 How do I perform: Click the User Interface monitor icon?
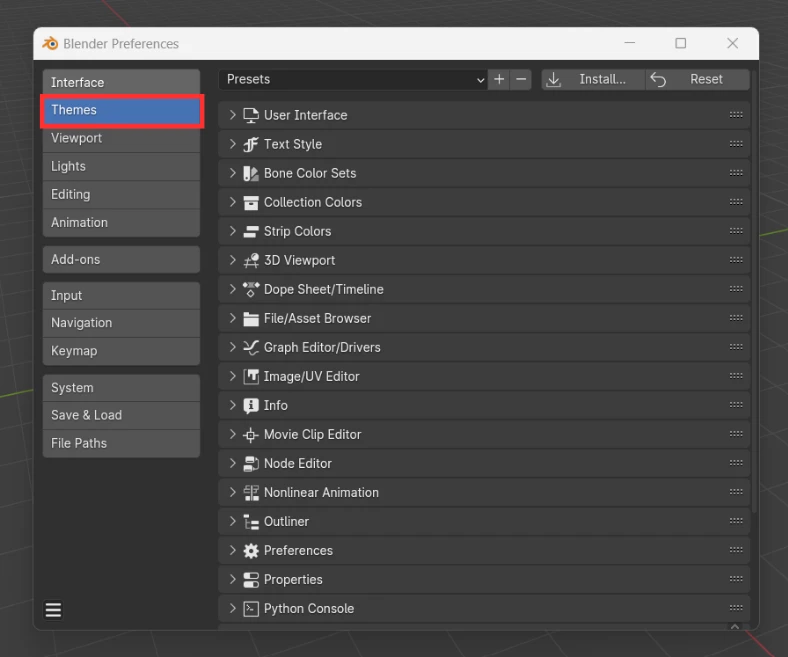pyautogui.click(x=251, y=115)
